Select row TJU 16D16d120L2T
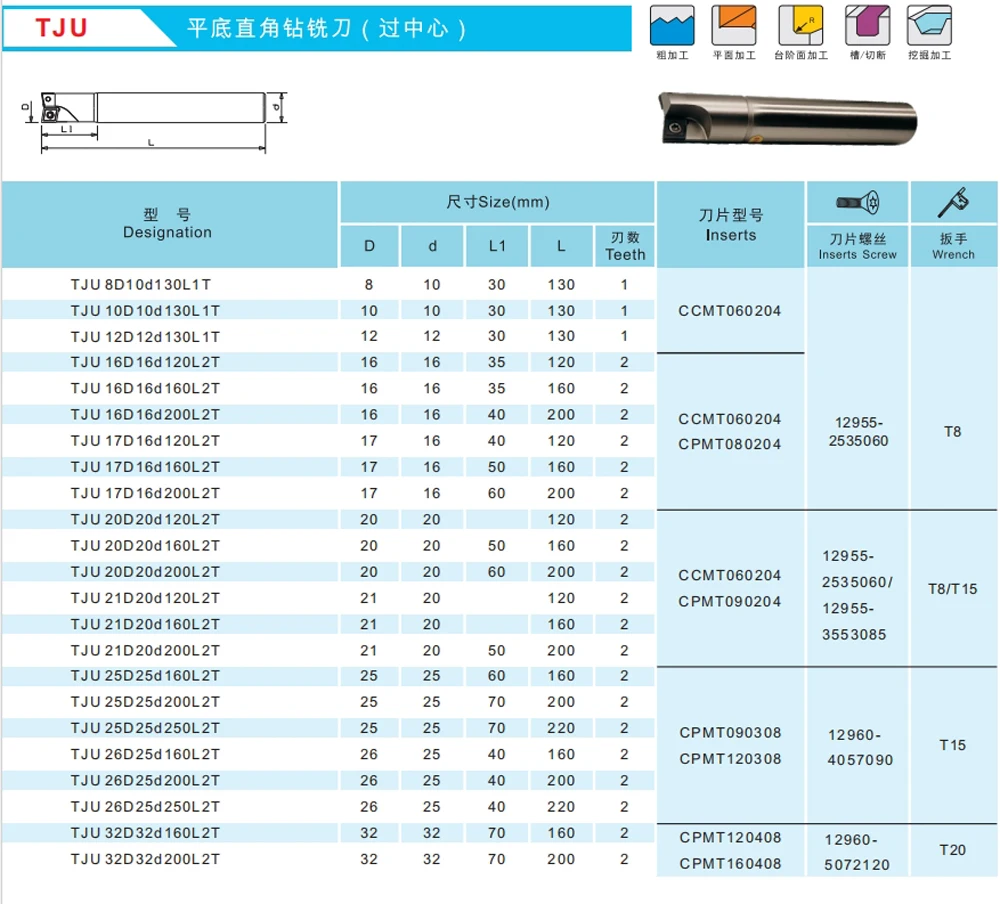This screenshot has width=1000, height=904. [x=328, y=362]
